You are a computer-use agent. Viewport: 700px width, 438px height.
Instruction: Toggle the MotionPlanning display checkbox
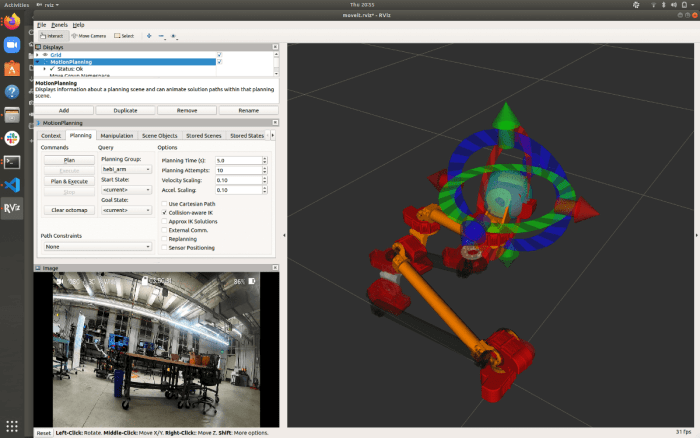(x=219, y=62)
